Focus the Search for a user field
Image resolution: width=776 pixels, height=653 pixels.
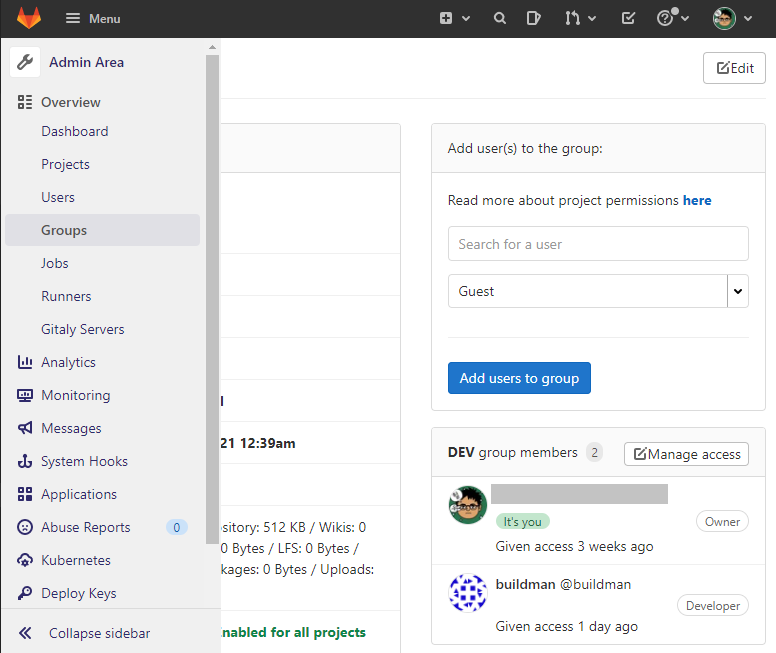[598, 244]
